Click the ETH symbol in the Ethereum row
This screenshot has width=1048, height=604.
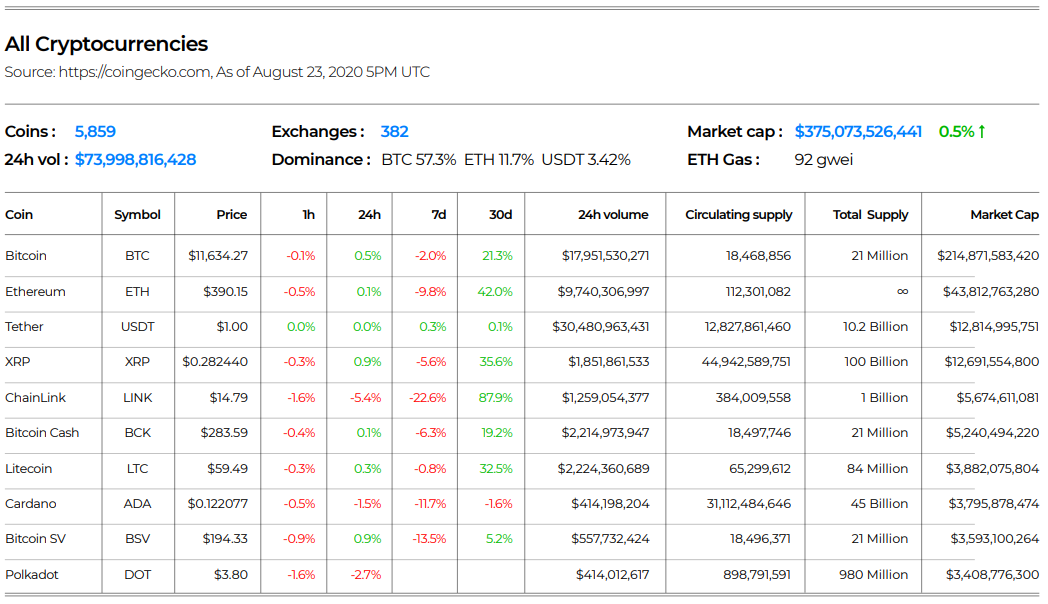pos(137,292)
